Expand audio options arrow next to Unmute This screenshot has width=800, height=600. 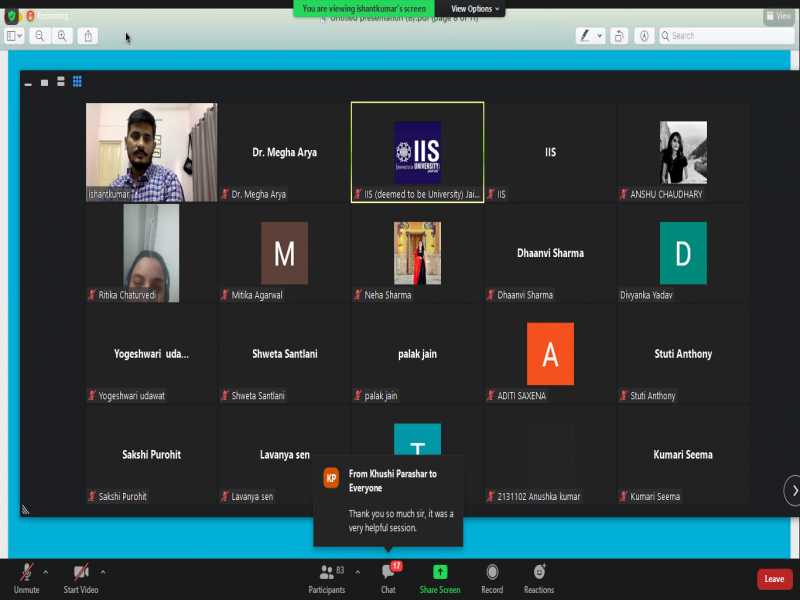pos(46,572)
